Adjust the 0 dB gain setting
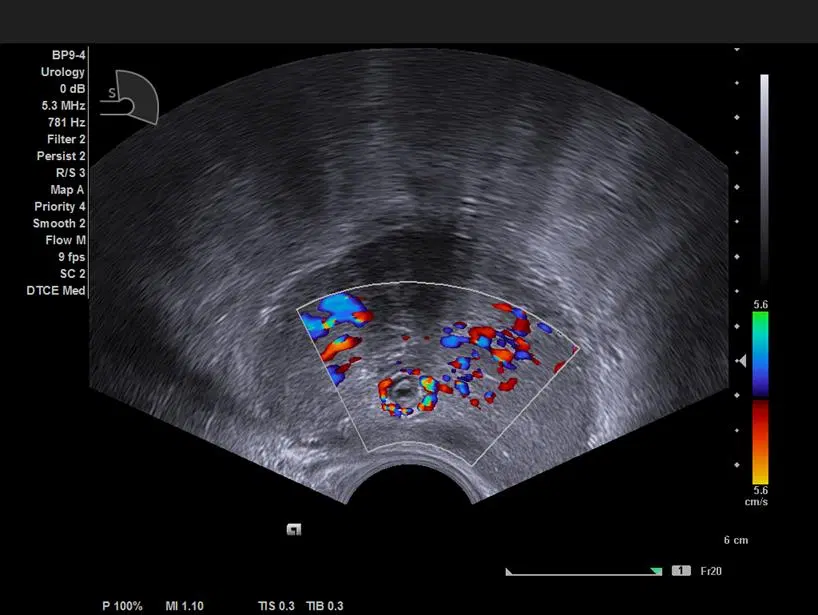Image resolution: width=818 pixels, height=615 pixels. (70, 89)
